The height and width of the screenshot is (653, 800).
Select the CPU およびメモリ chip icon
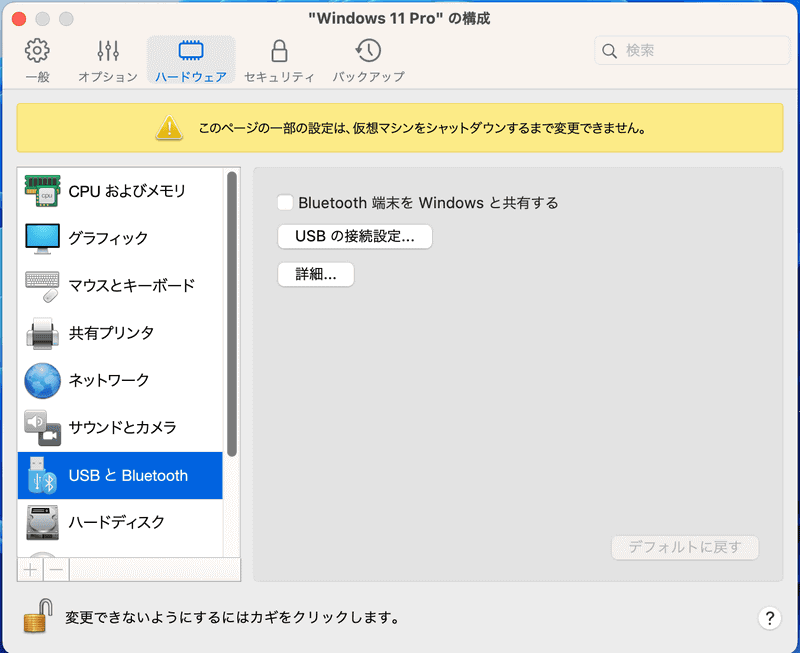click(42, 191)
